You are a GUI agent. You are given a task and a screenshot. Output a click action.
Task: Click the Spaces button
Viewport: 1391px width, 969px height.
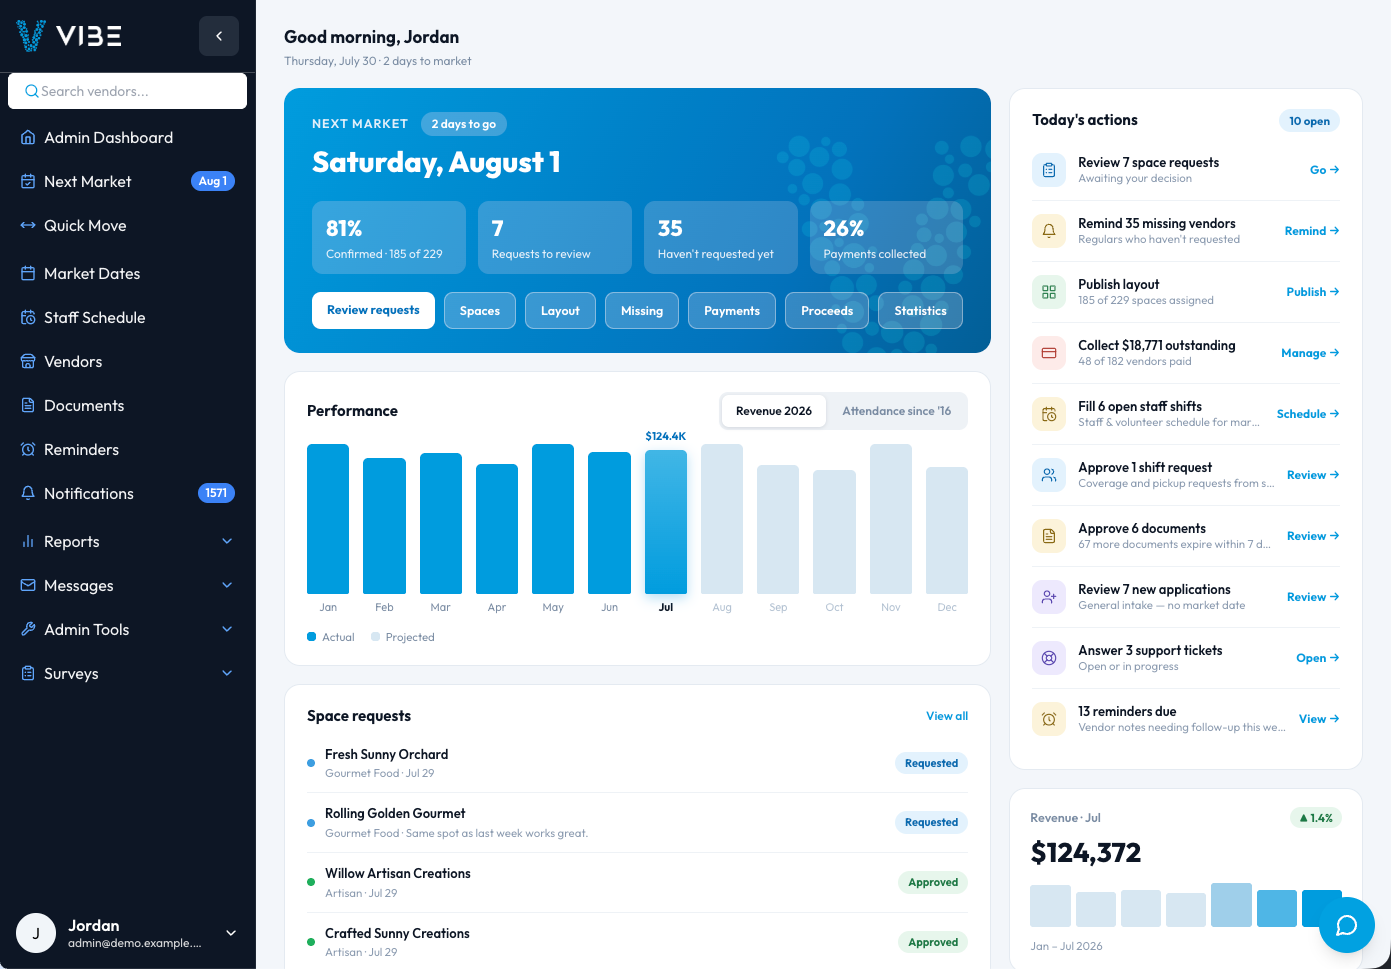click(x=480, y=311)
